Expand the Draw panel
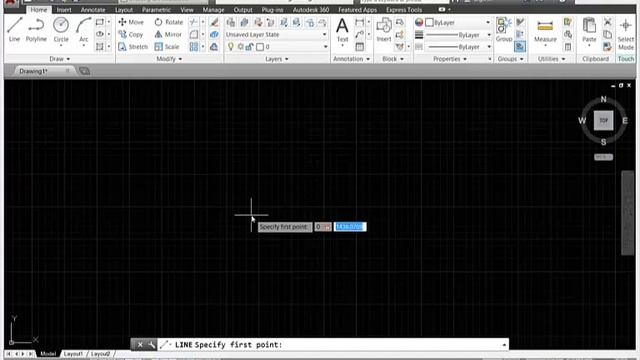 (59, 59)
